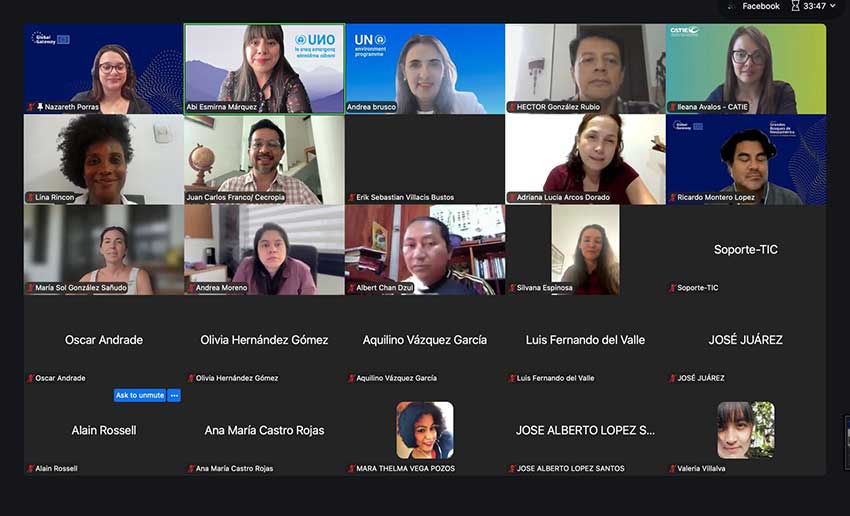
Task: Click the Ileana Avalos - CATIE video tile
Action: (x=746, y=69)
